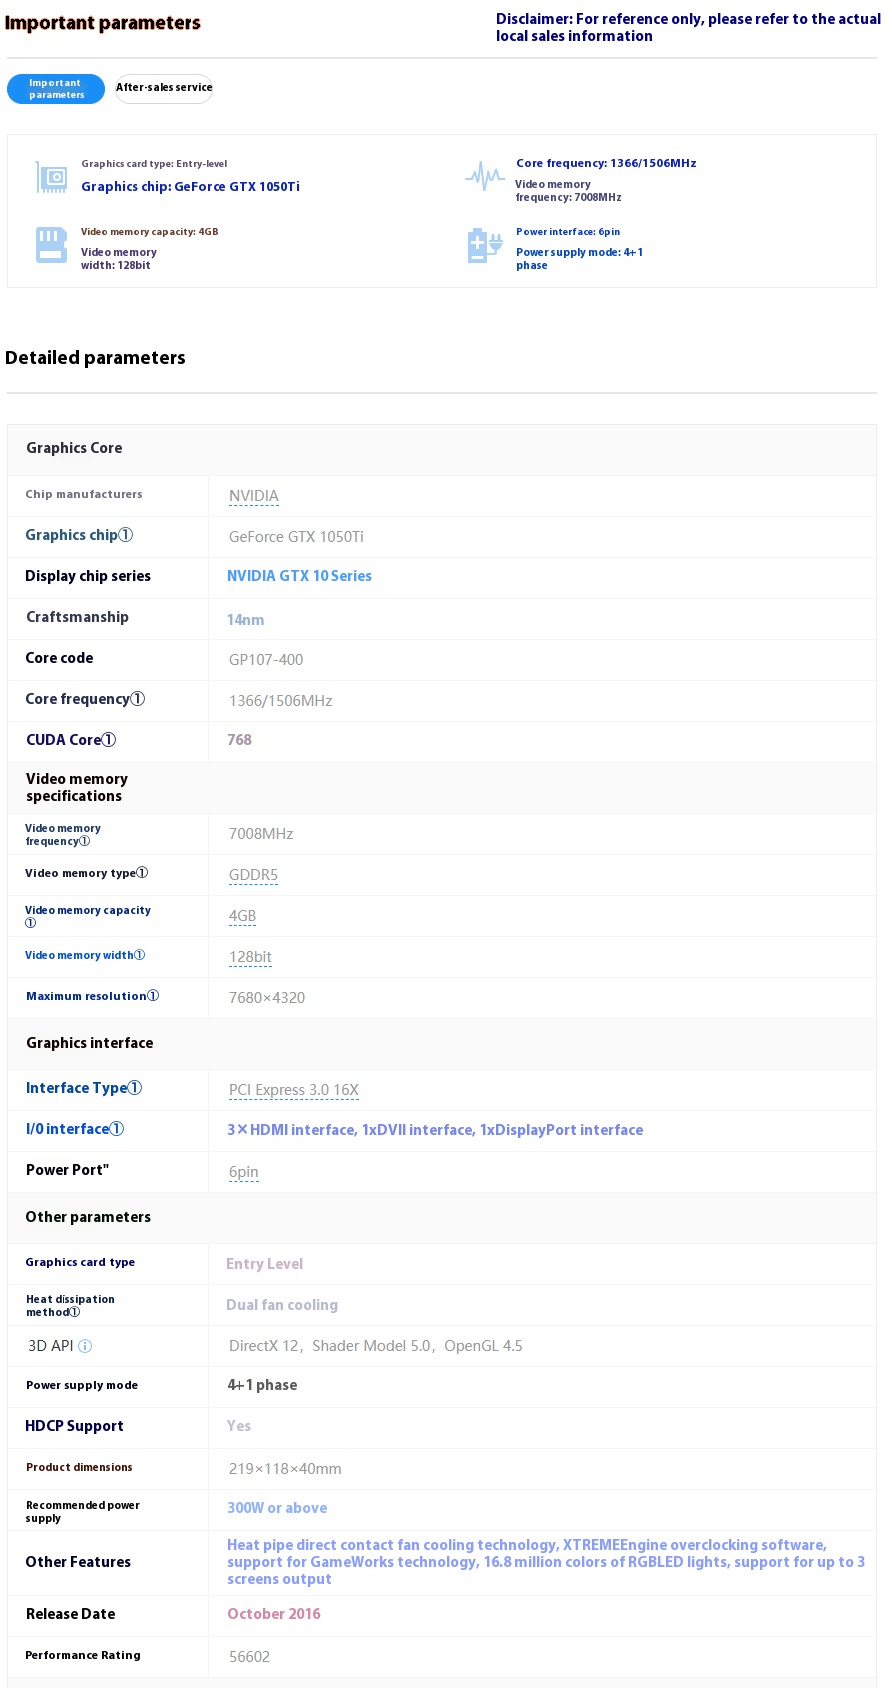Click the info circle next to Interface Type

(135, 1088)
